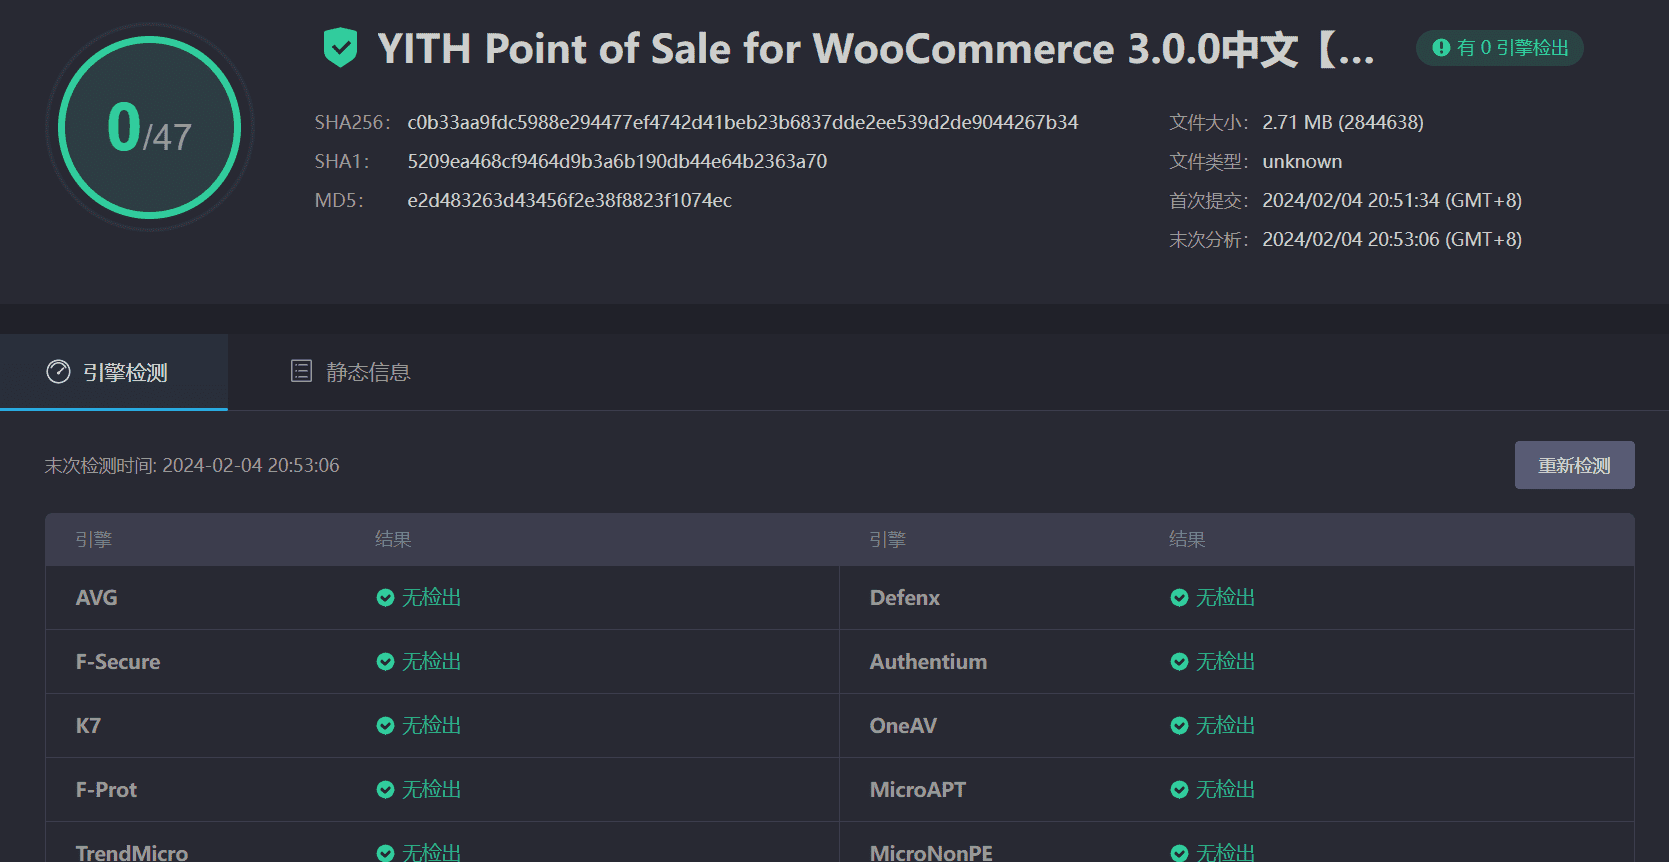Image resolution: width=1669 pixels, height=862 pixels.
Task: Click MicroNonPE green check result icon
Action: (x=1179, y=853)
